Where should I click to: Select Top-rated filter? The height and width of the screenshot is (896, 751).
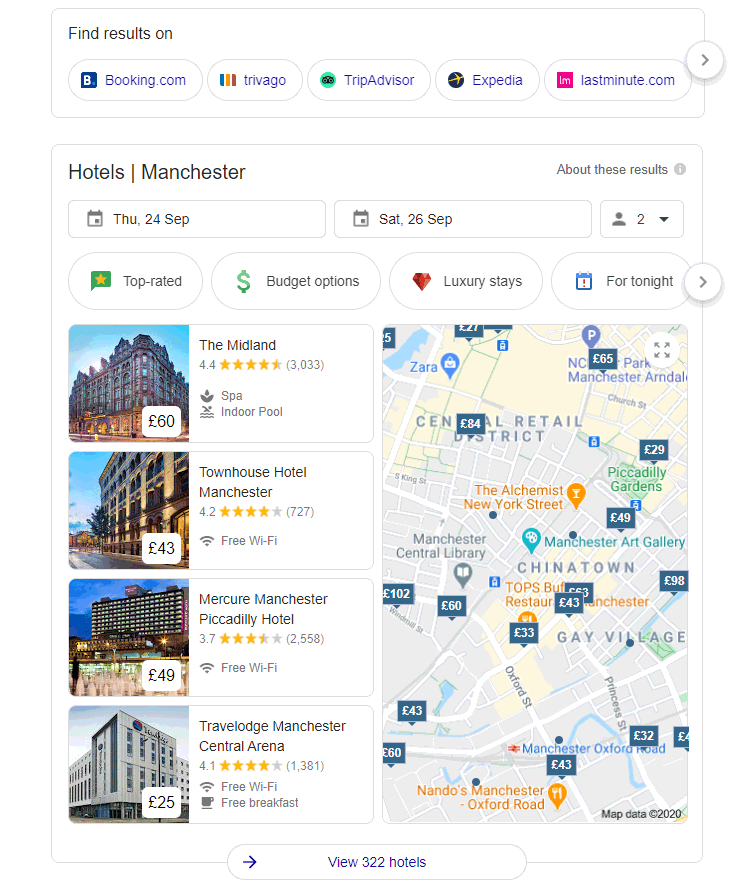(135, 281)
